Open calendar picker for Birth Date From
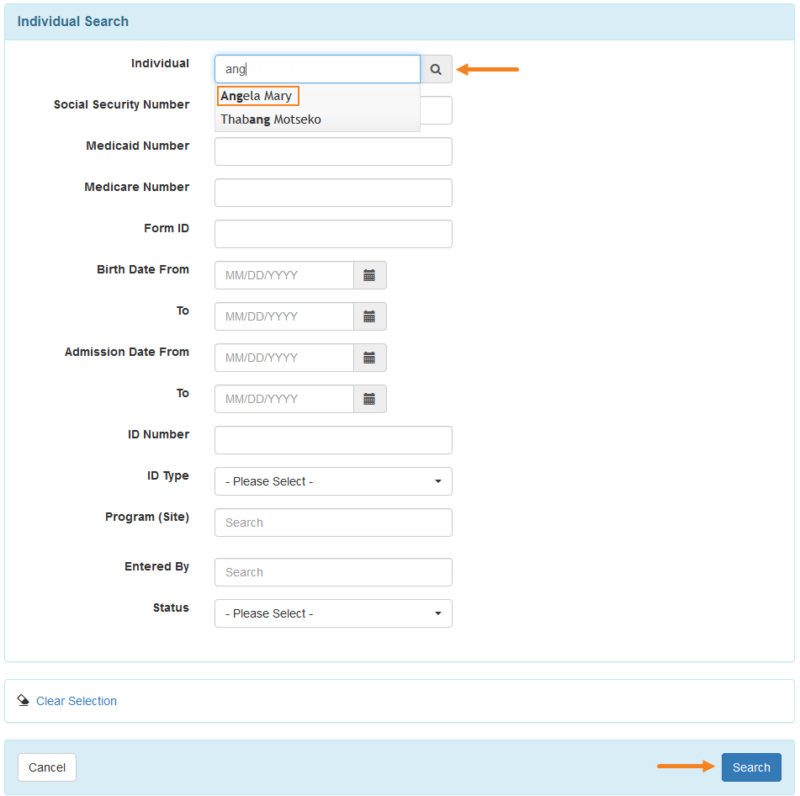This screenshot has width=800, height=796. [368, 275]
